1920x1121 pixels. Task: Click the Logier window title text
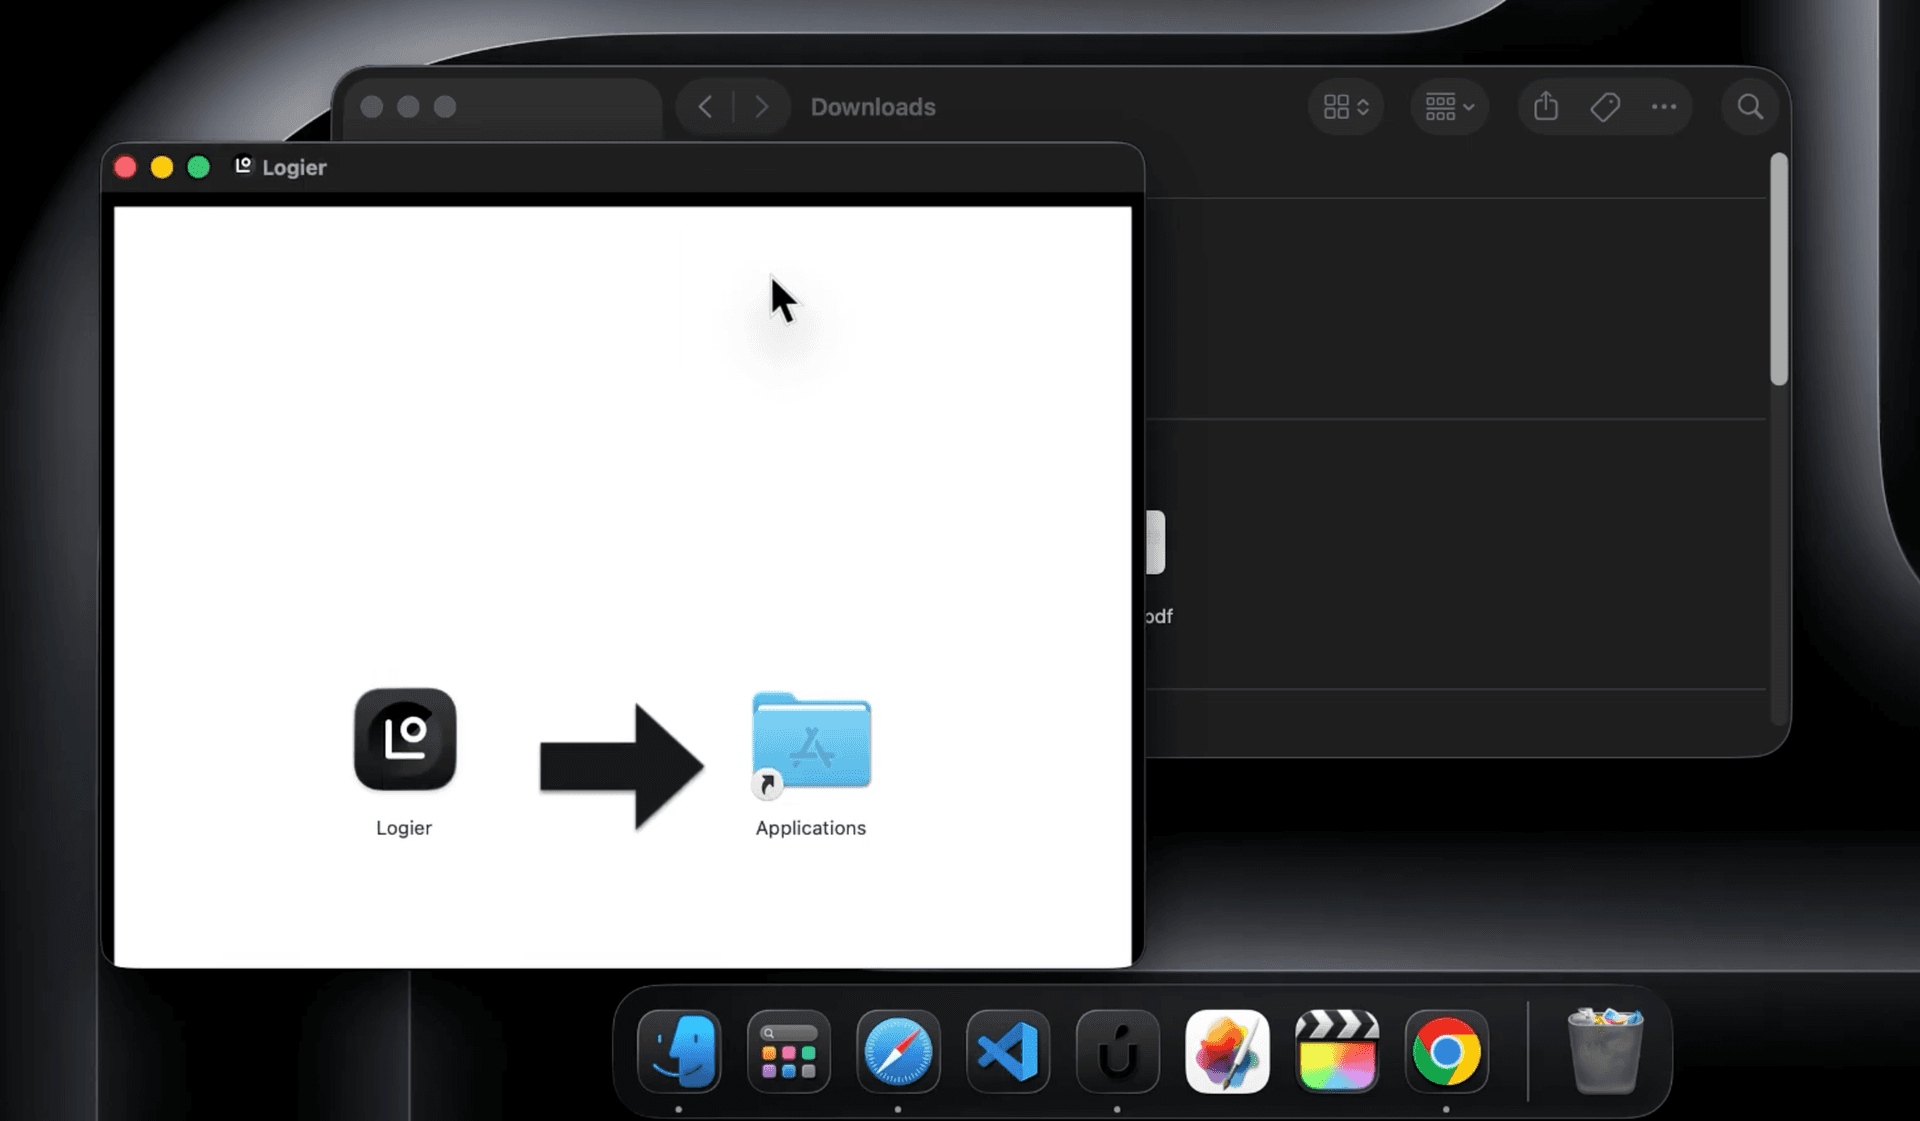point(294,167)
